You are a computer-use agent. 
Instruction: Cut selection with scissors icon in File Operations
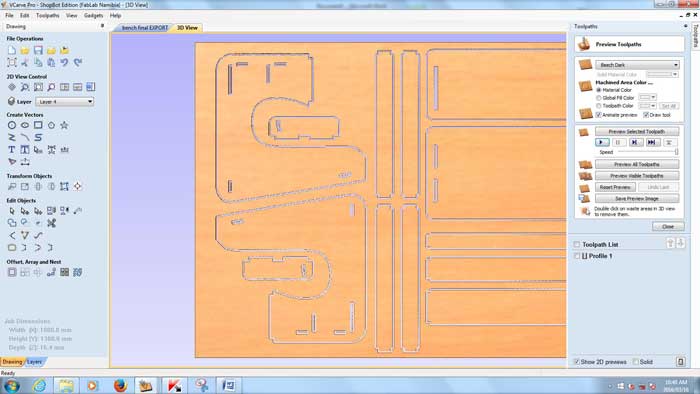25,62
